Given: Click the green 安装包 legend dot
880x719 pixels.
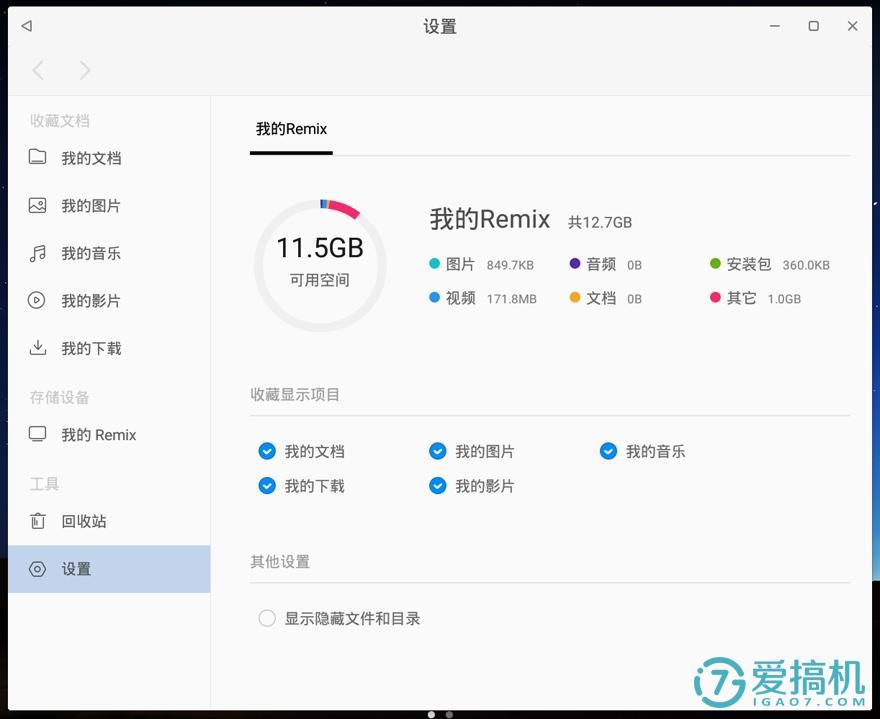Looking at the screenshot, I should click(x=713, y=263).
